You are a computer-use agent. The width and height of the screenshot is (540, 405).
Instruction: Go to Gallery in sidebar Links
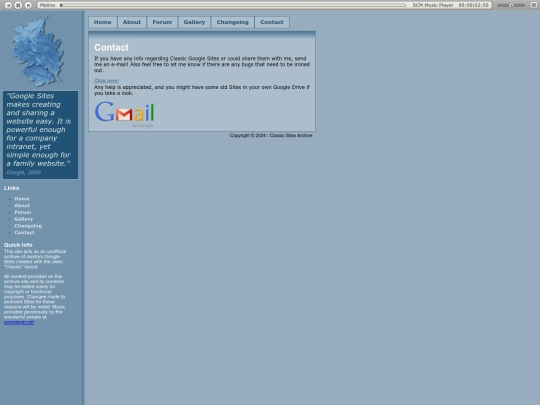tap(24, 219)
